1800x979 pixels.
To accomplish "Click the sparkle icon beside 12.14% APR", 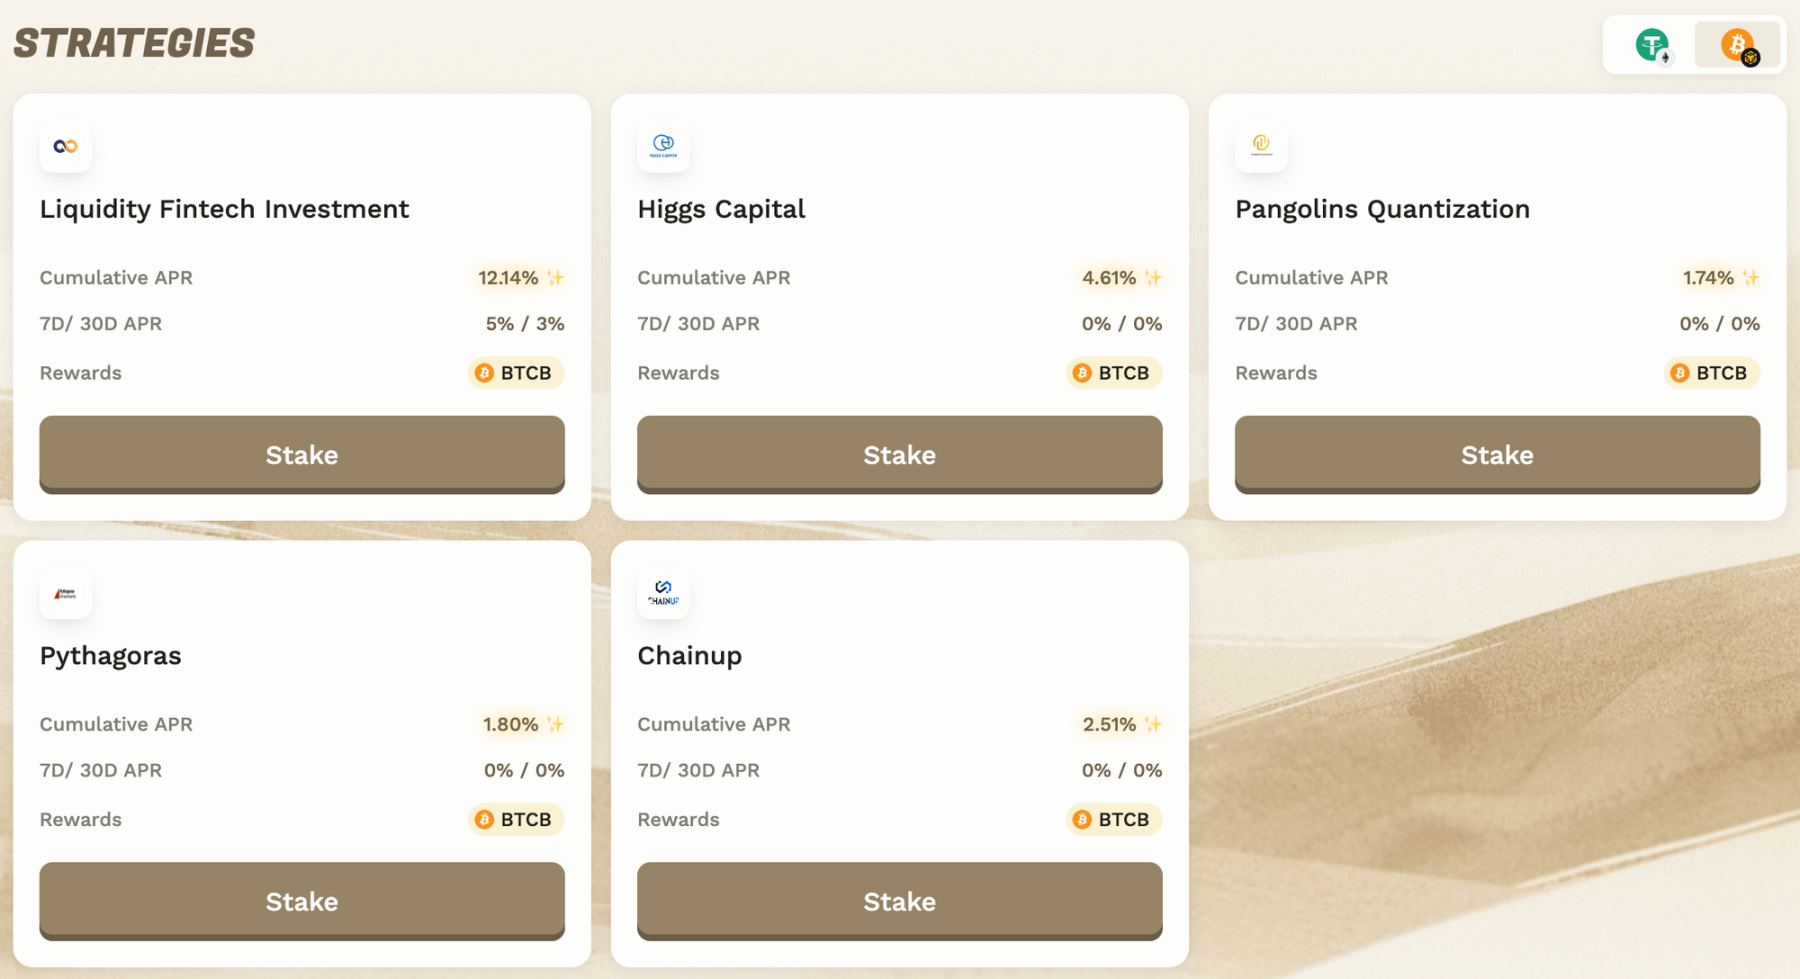I will coord(555,277).
